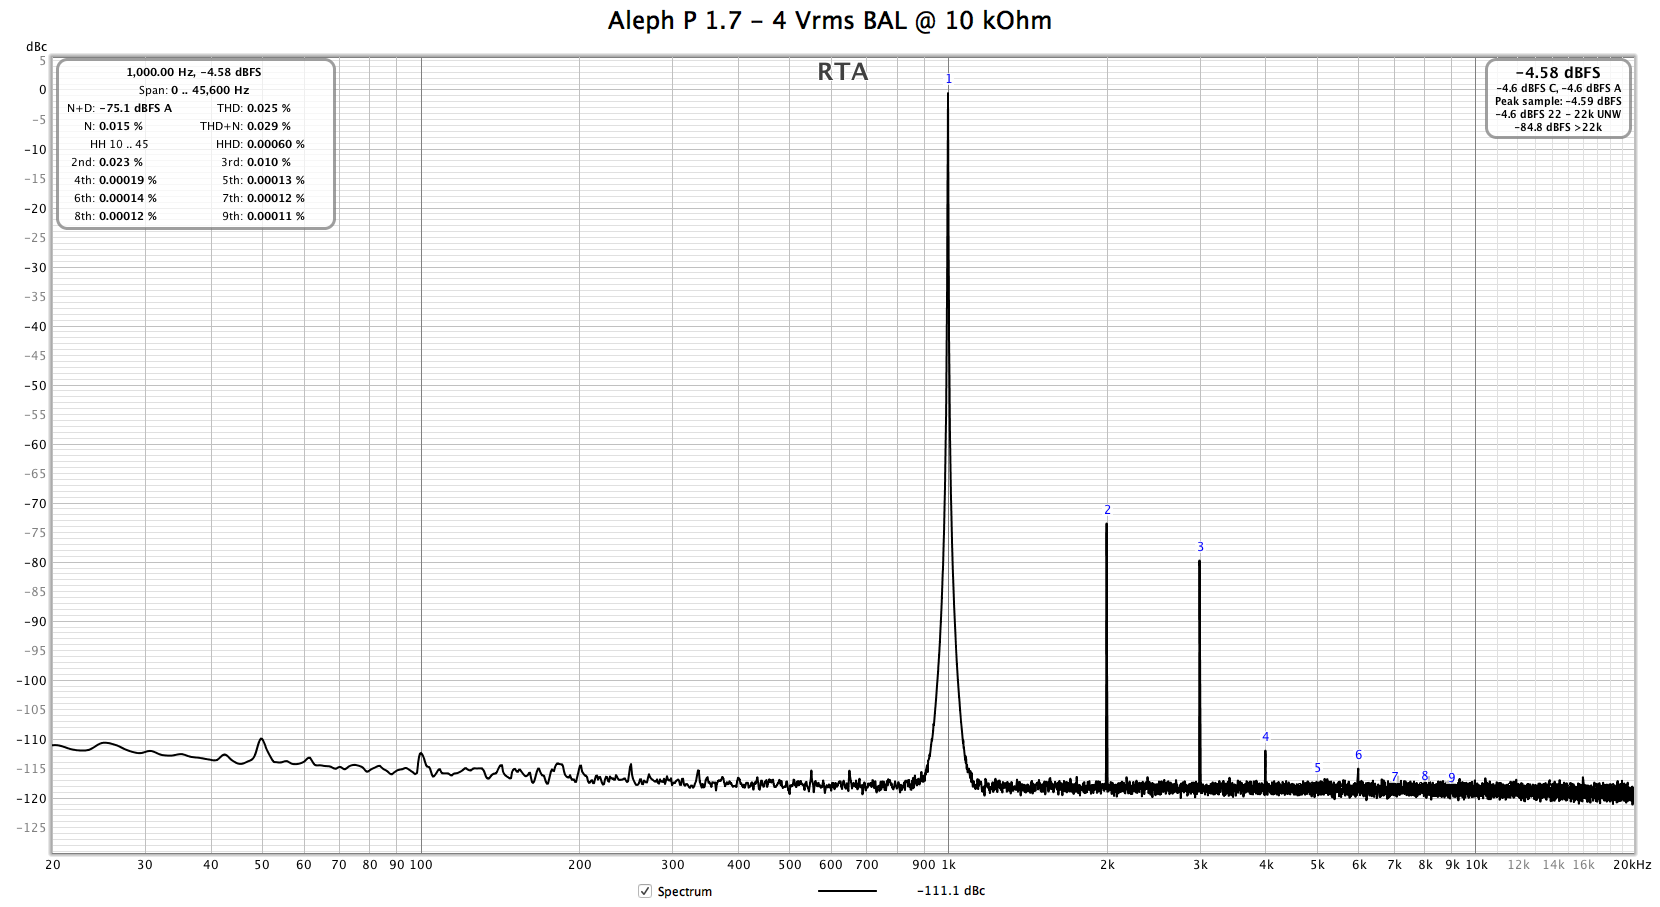The height and width of the screenshot is (907, 1660).
Task: Click the 1,000.00 Hz, -4.58 dBFS readout
Action: click(x=194, y=72)
